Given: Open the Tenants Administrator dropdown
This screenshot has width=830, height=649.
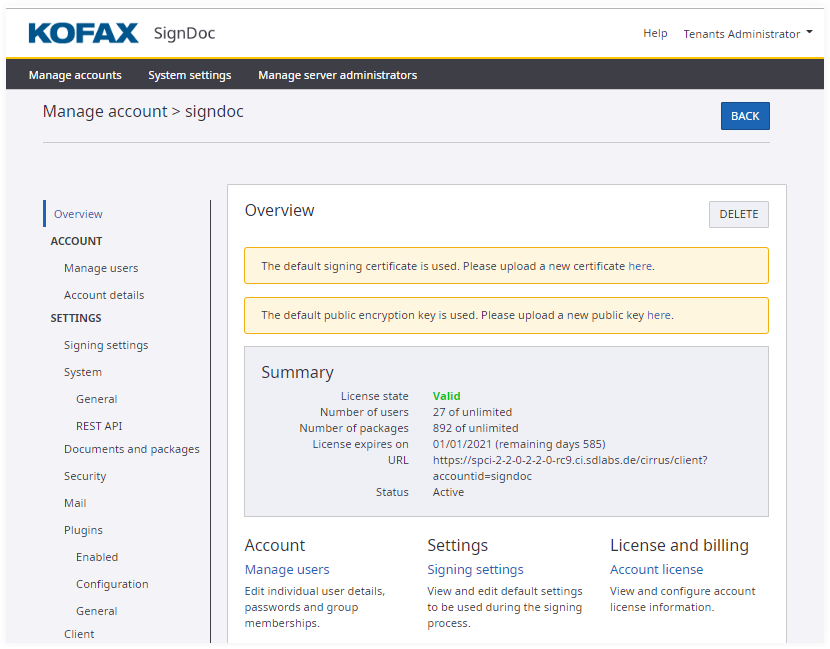Looking at the screenshot, I should click(747, 34).
